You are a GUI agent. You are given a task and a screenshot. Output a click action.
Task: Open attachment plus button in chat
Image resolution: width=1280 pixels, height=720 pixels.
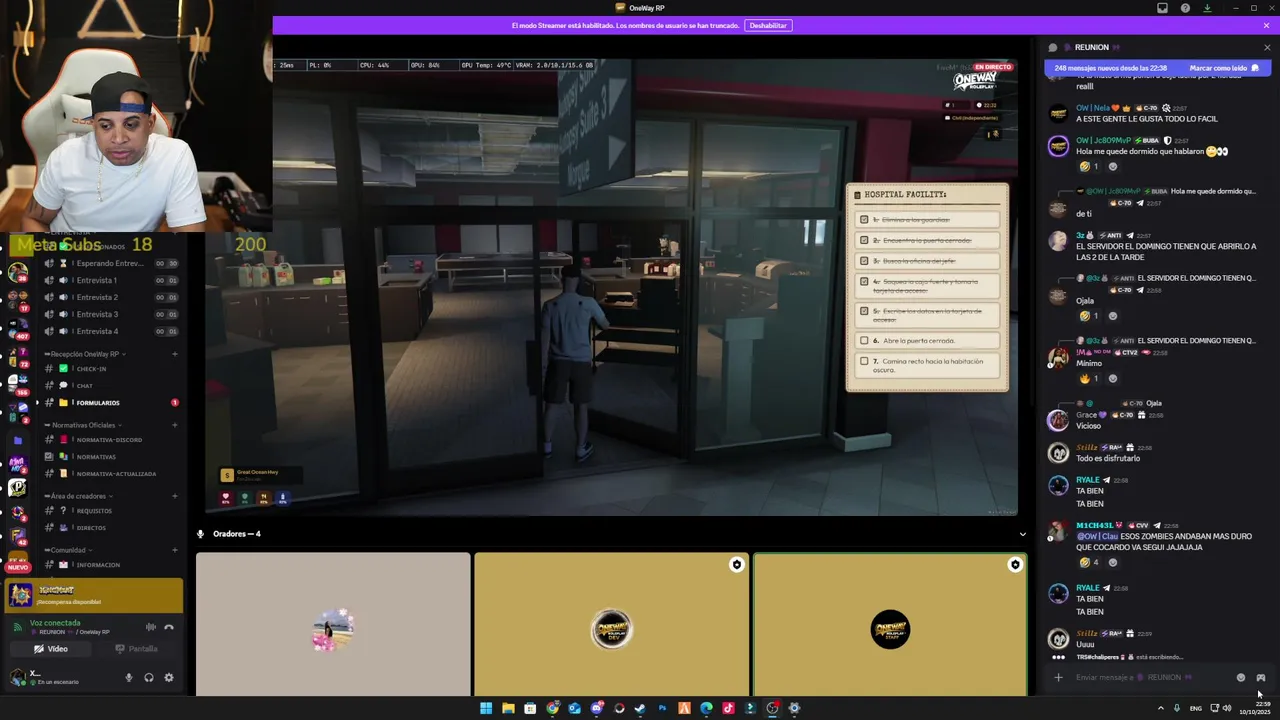tap(1058, 677)
